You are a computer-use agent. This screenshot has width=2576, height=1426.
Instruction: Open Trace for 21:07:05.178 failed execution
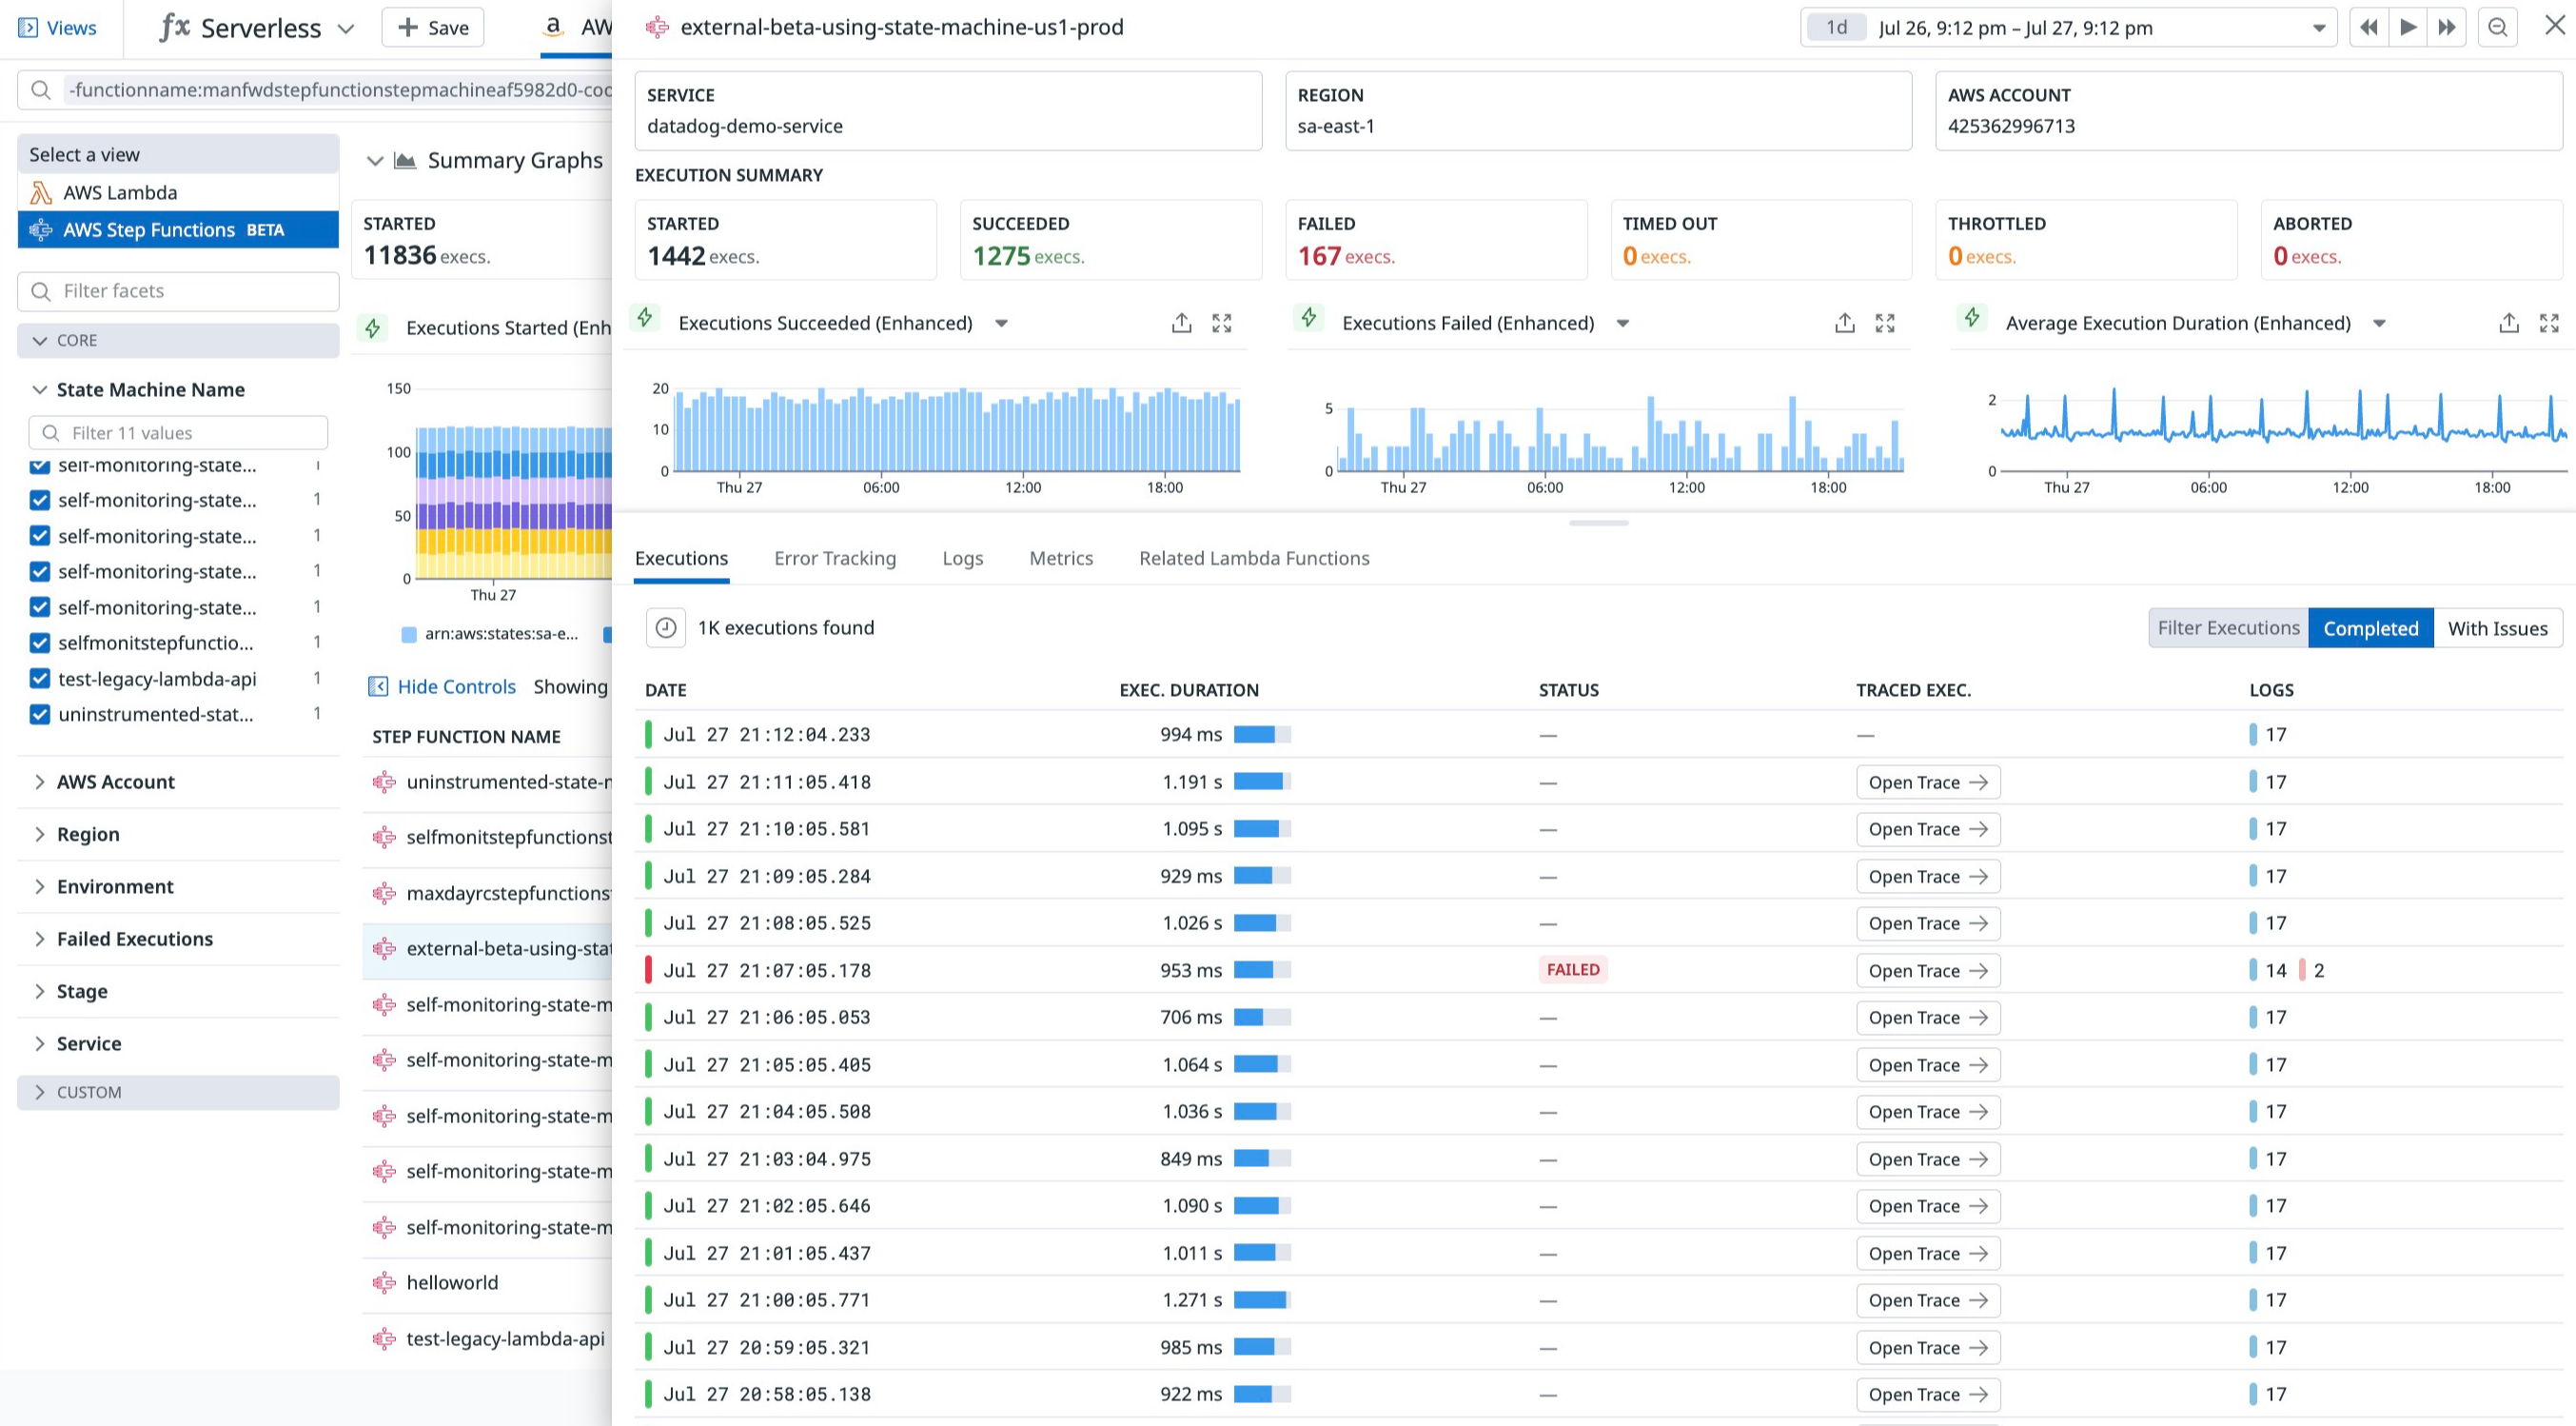[x=1927, y=970]
